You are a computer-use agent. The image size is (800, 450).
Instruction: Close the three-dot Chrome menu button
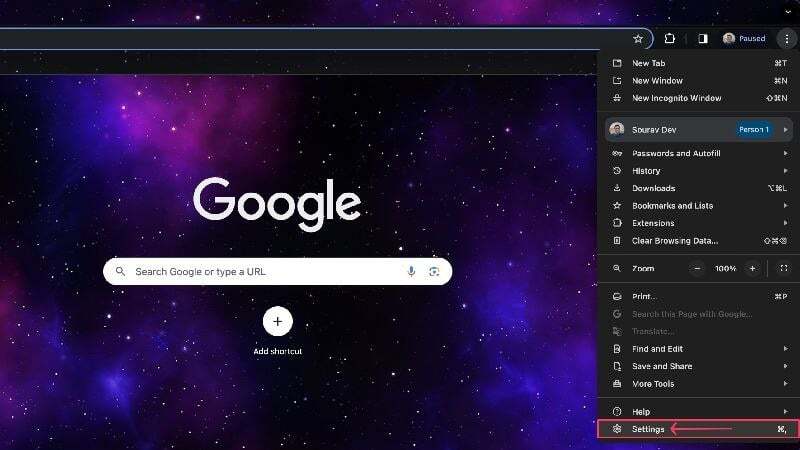[x=787, y=38]
